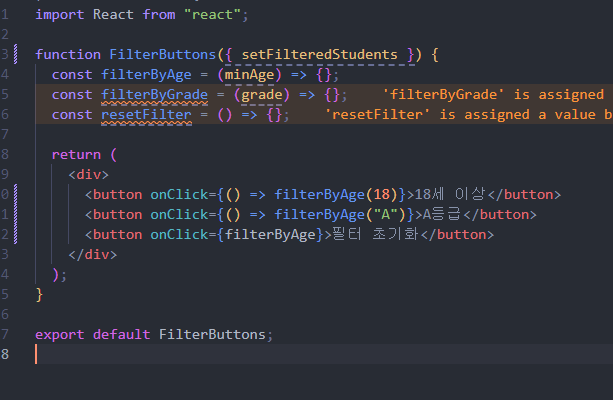Screen dimensions: 613x400
Task: Click the minAge parameter
Action: (249, 74)
